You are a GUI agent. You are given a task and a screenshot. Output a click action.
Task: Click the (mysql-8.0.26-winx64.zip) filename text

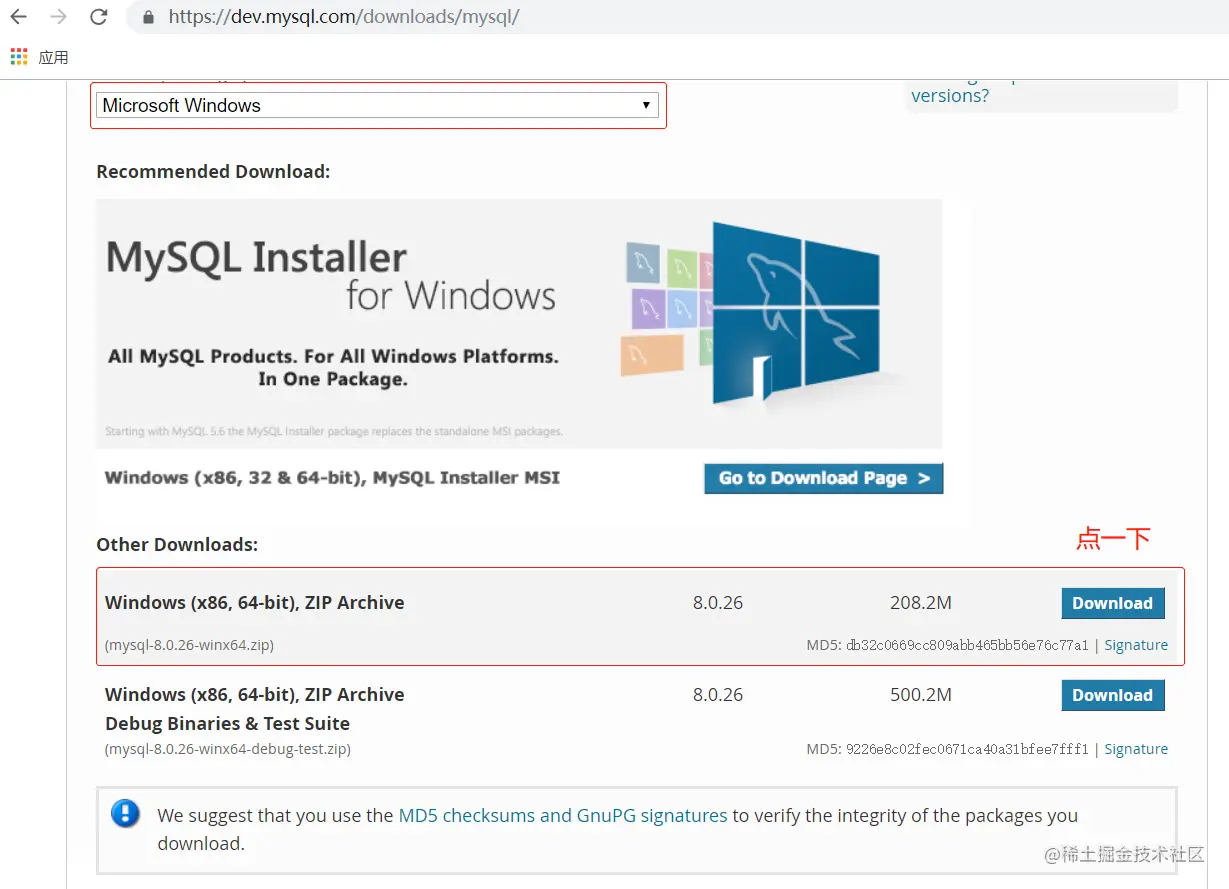tap(189, 645)
